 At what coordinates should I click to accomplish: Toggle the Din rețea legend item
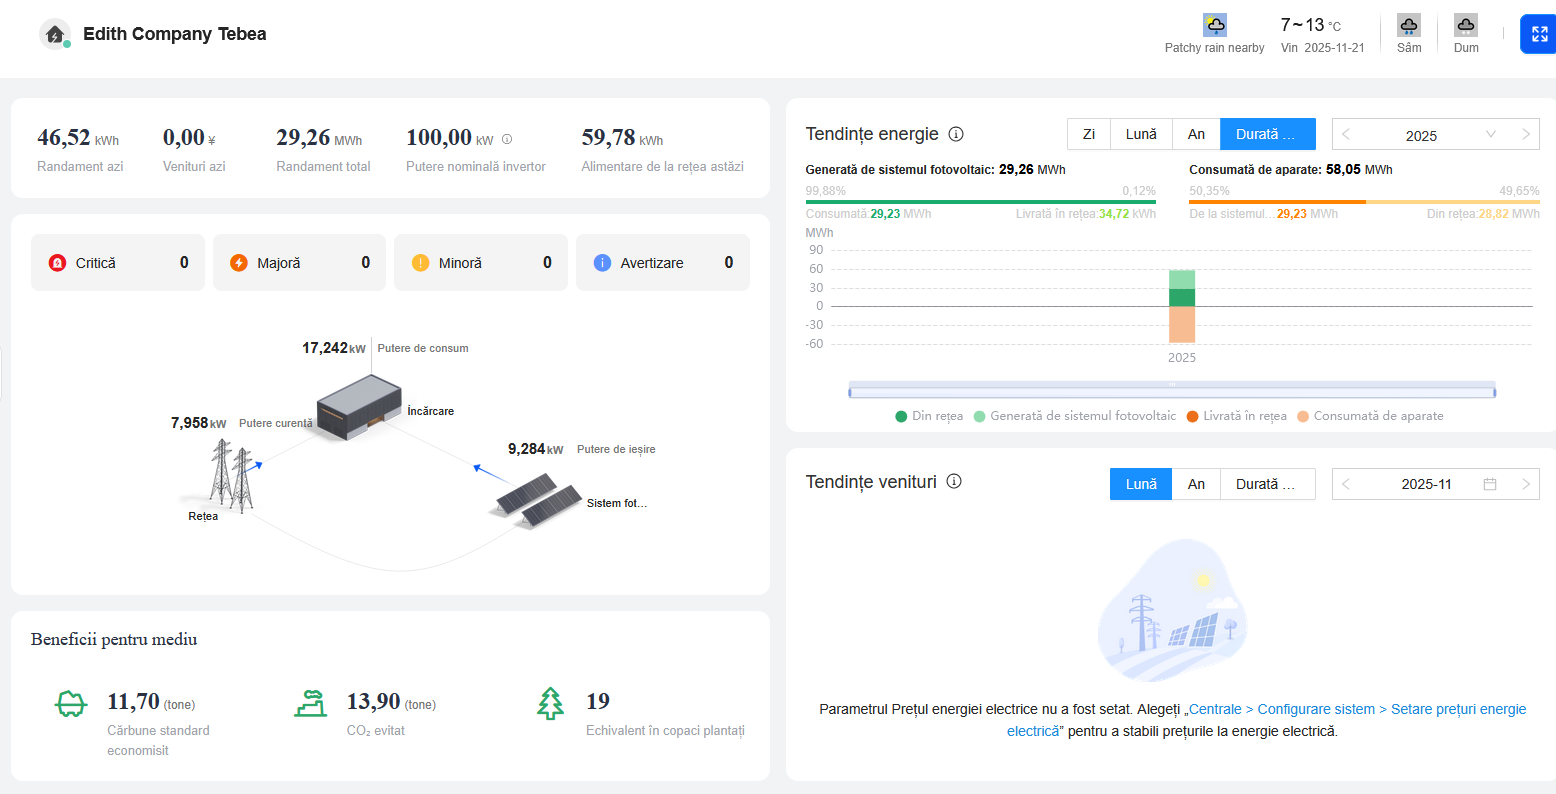(929, 416)
